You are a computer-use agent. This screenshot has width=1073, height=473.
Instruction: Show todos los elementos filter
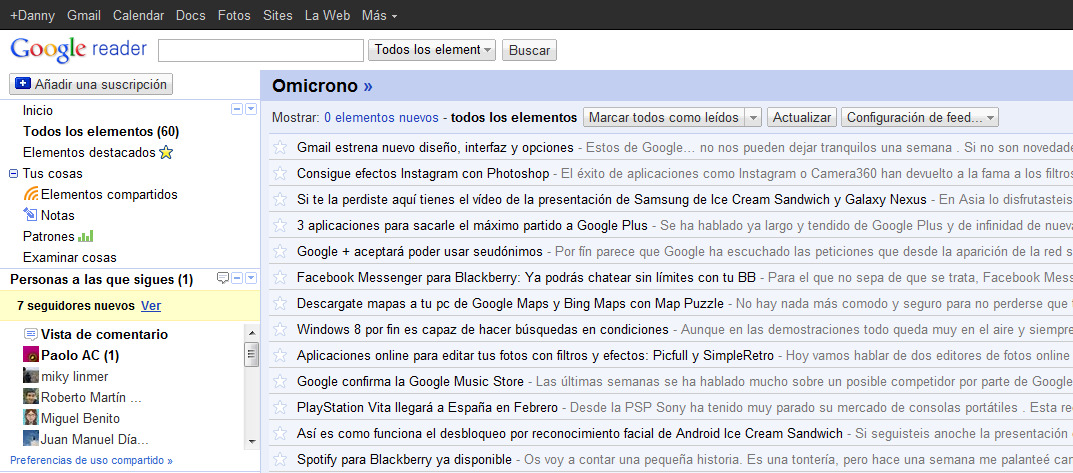click(514, 118)
